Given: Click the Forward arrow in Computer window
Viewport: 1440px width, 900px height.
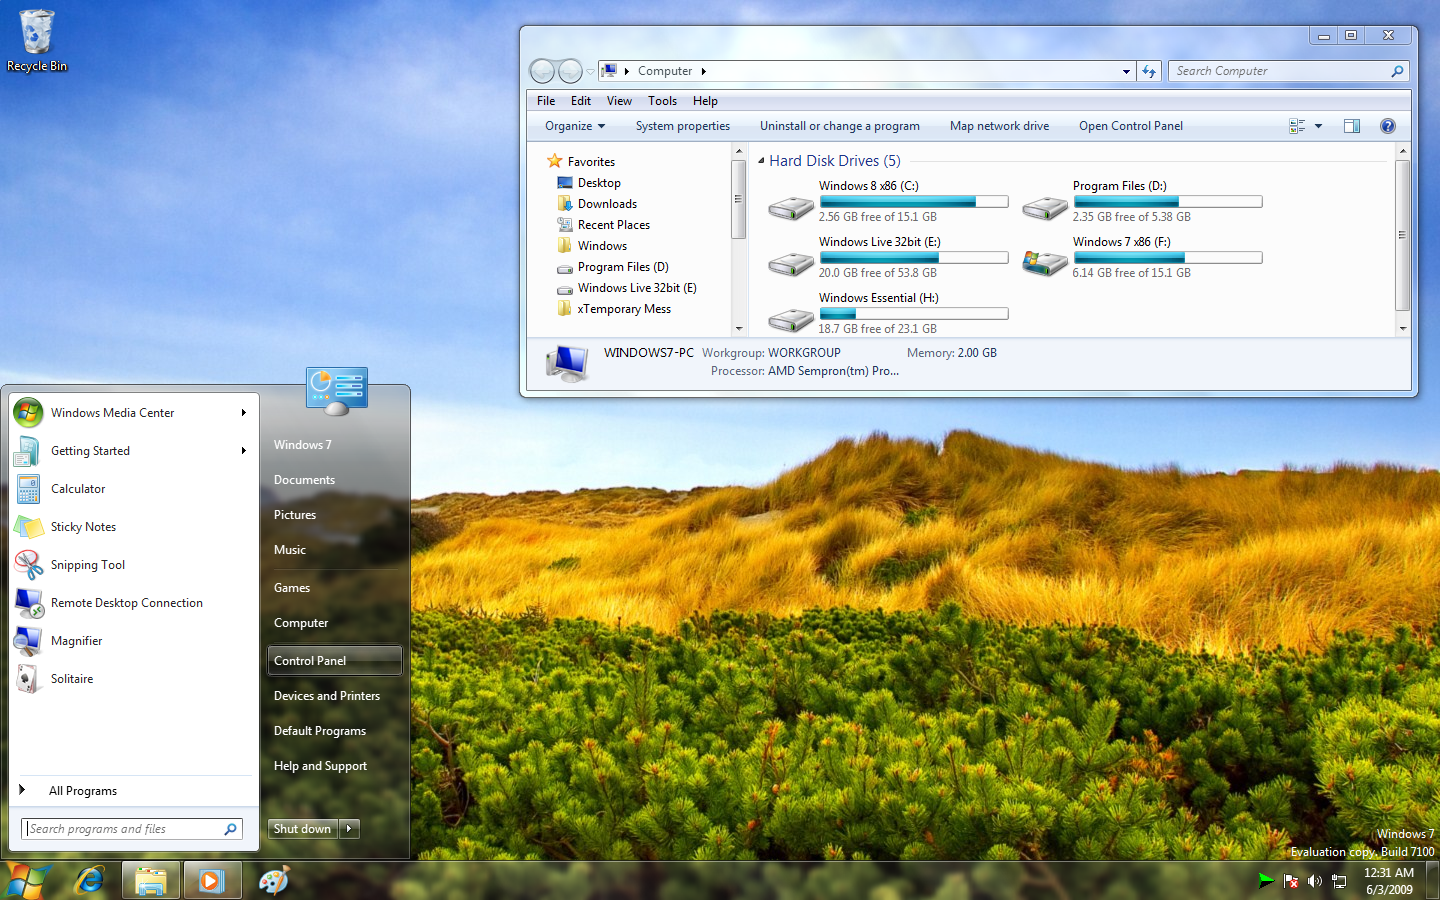Looking at the screenshot, I should [570, 71].
